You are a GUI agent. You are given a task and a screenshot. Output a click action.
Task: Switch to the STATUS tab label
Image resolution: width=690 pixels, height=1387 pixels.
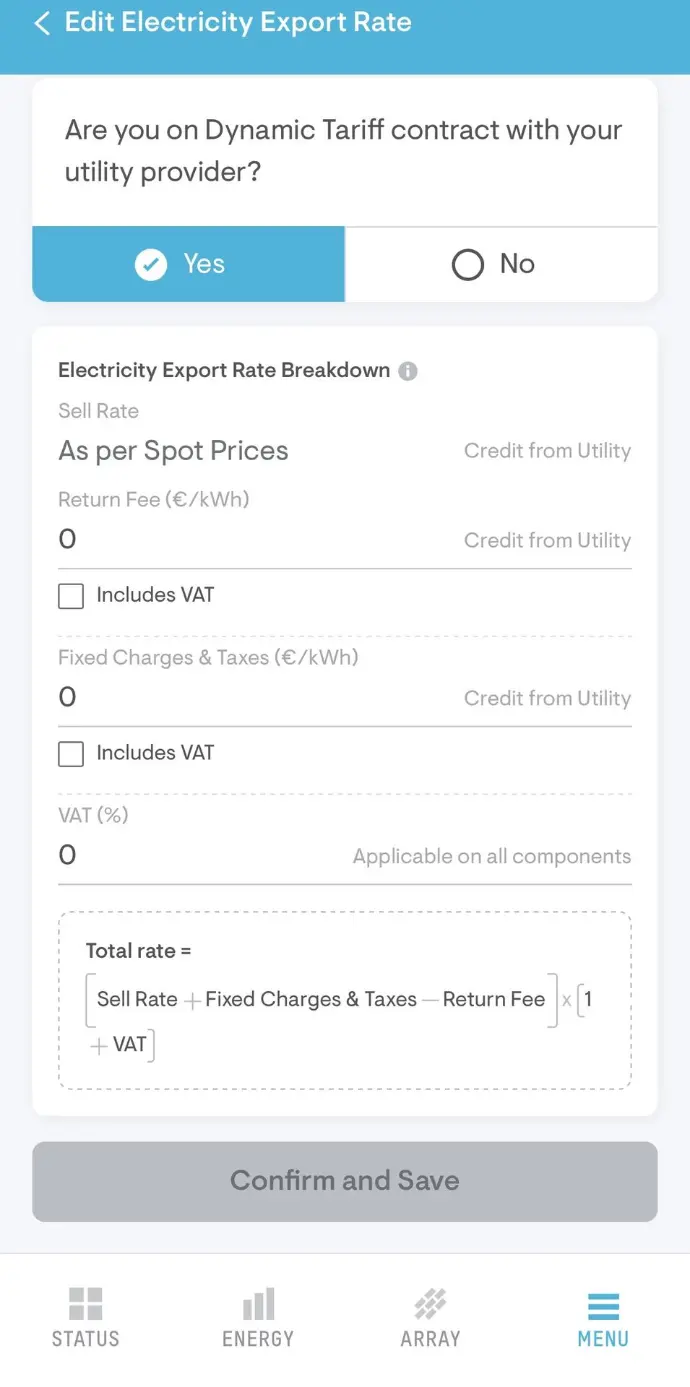pyautogui.click(x=86, y=1339)
